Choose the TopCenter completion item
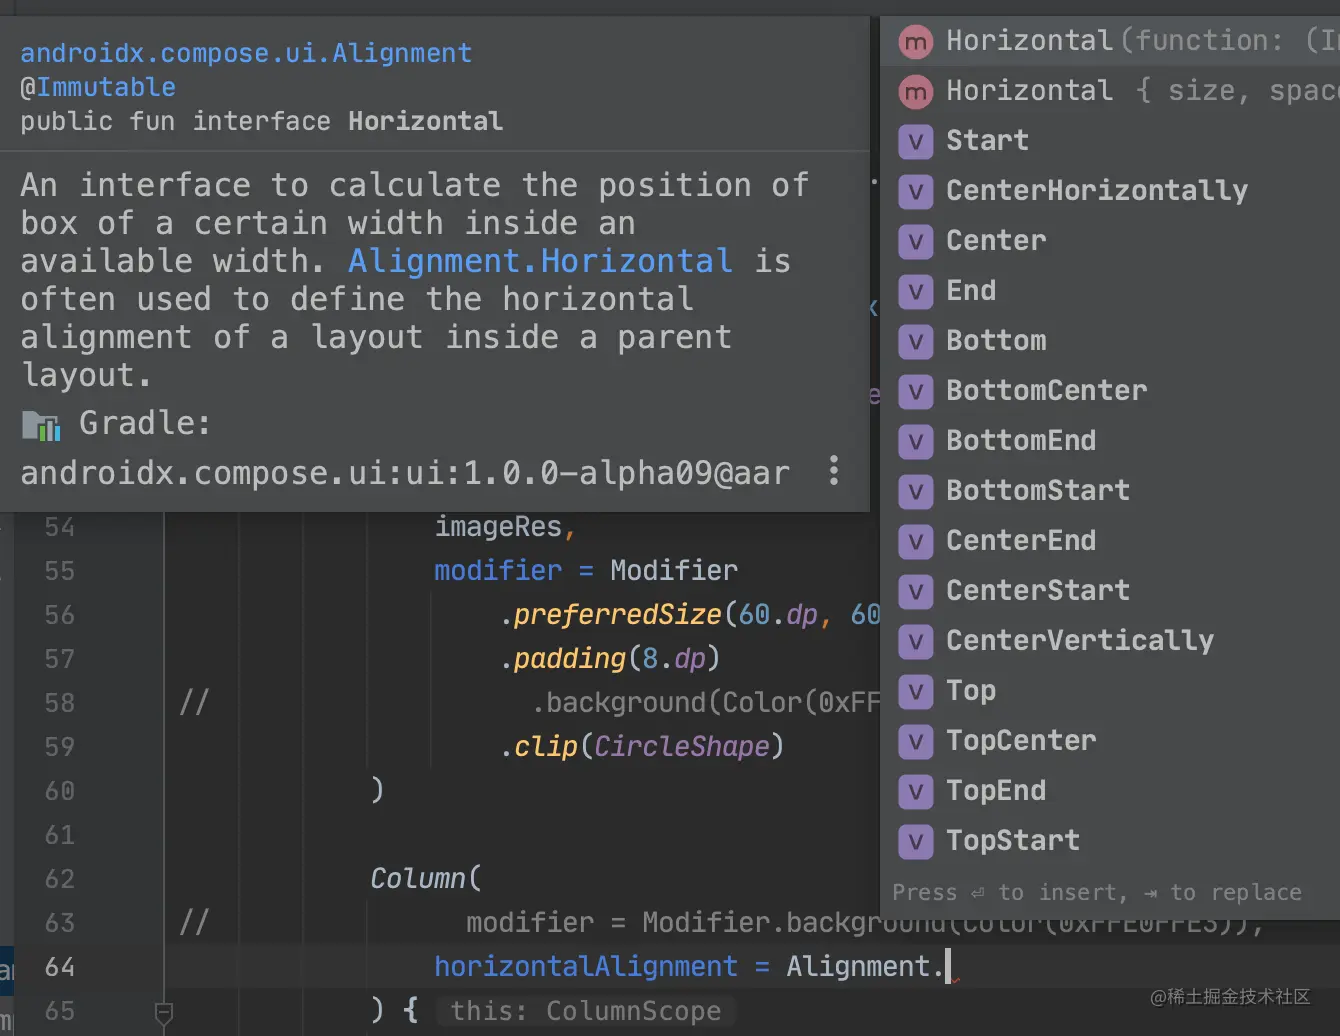The height and width of the screenshot is (1036, 1340). pos(1021,741)
